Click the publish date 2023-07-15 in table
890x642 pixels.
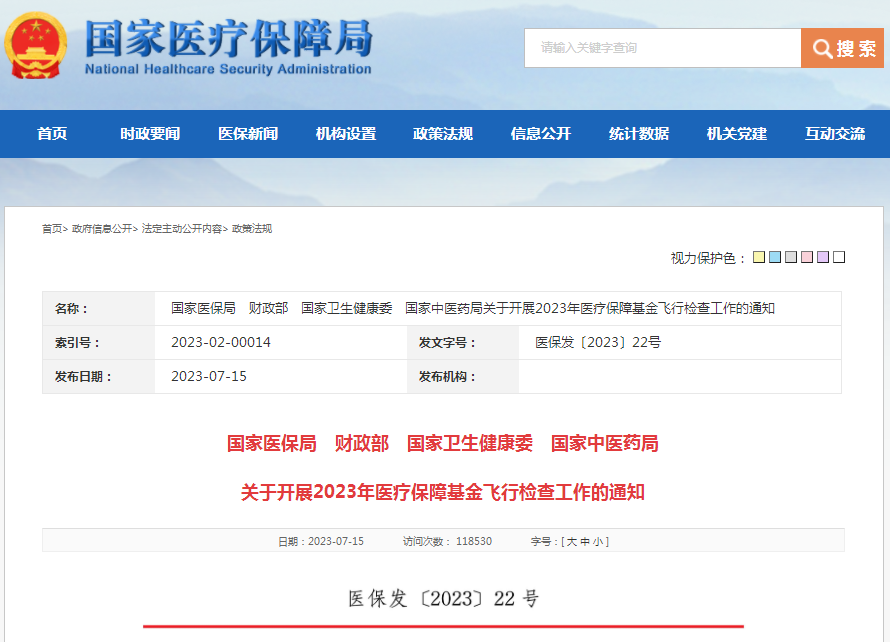[209, 376]
